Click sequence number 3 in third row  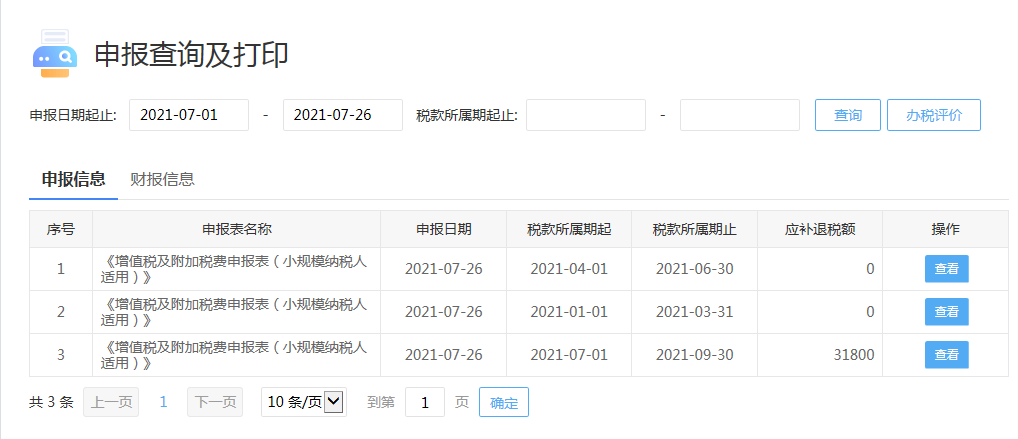[x=61, y=355]
